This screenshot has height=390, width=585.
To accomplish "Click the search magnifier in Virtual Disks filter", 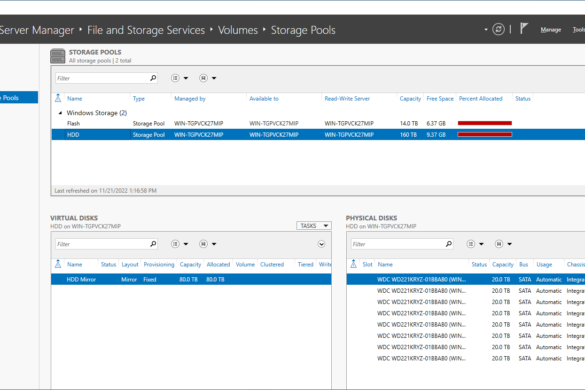I will (x=153, y=244).
